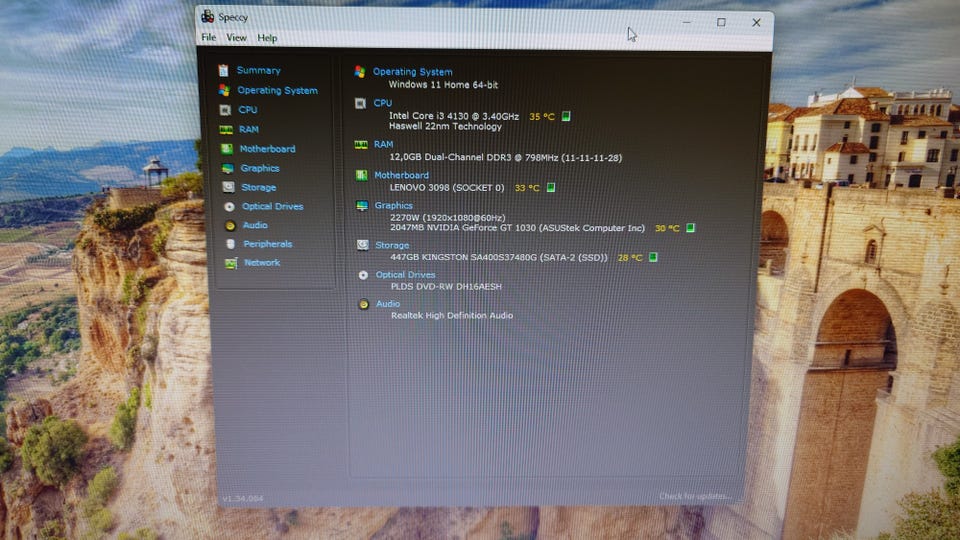Click the Storage icon in summary pane
960x540 pixels.
(x=362, y=245)
